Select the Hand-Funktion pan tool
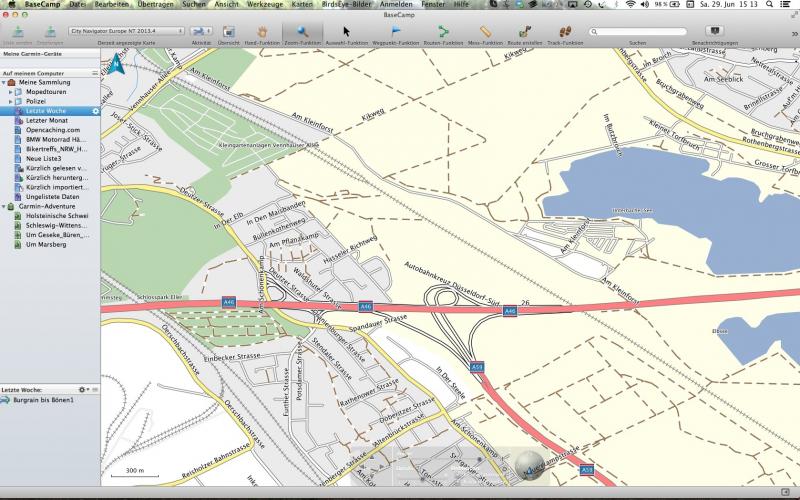This screenshot has height=500, width=800. click(262, 32)
